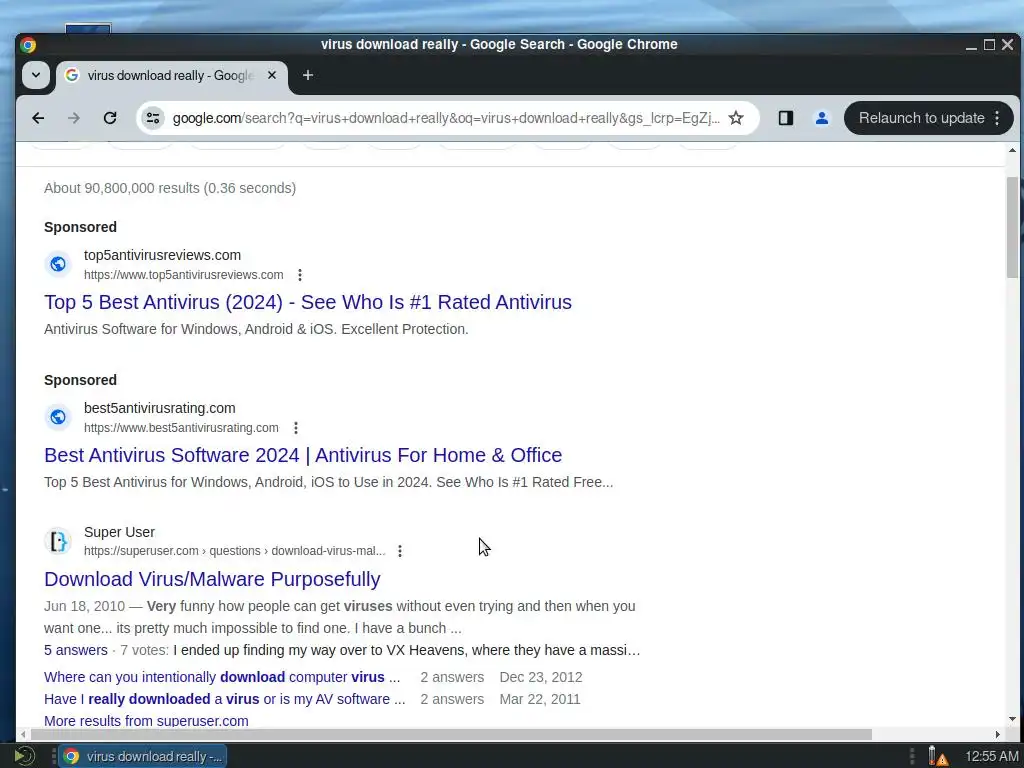Click the https://www.top5antivirusreviews.com URL text

pyautogui.click(x=184, y=275)
